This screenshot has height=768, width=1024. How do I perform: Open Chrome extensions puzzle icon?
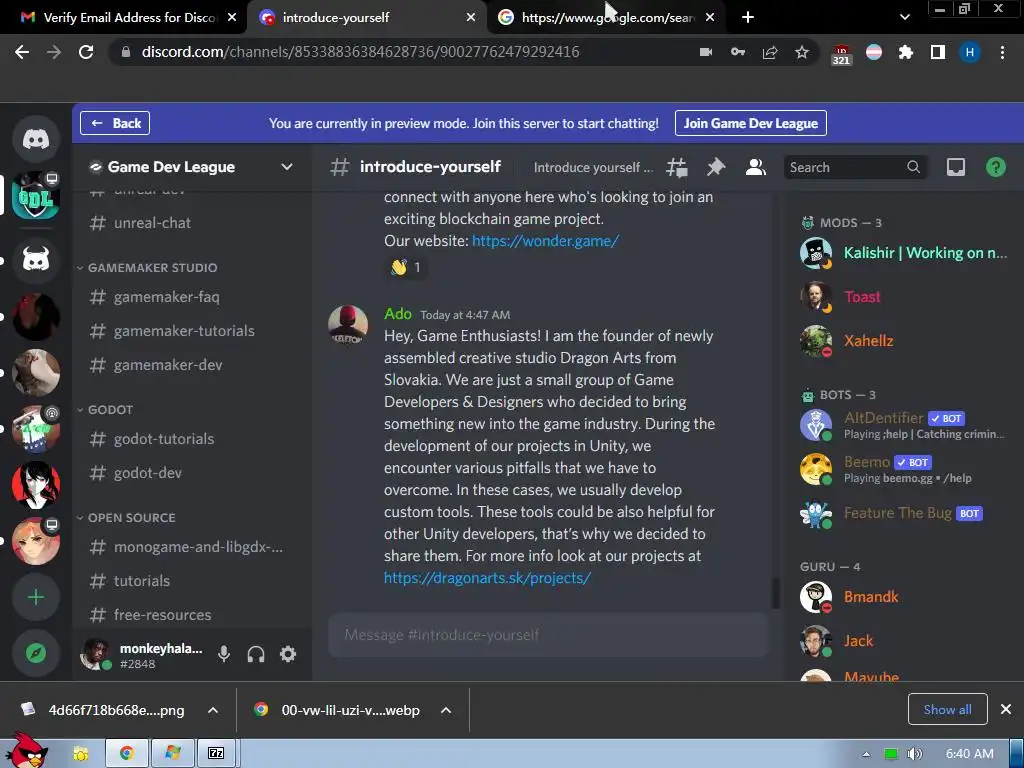click(906, 52)
